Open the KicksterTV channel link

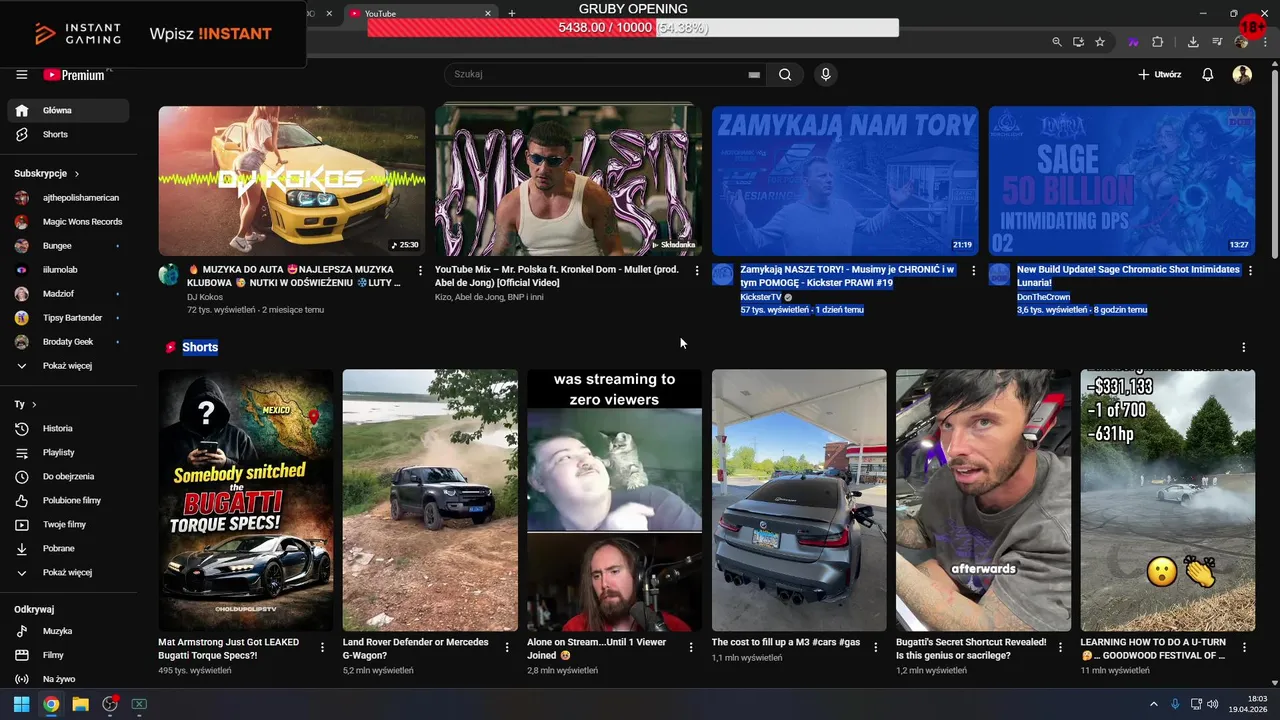760,297
